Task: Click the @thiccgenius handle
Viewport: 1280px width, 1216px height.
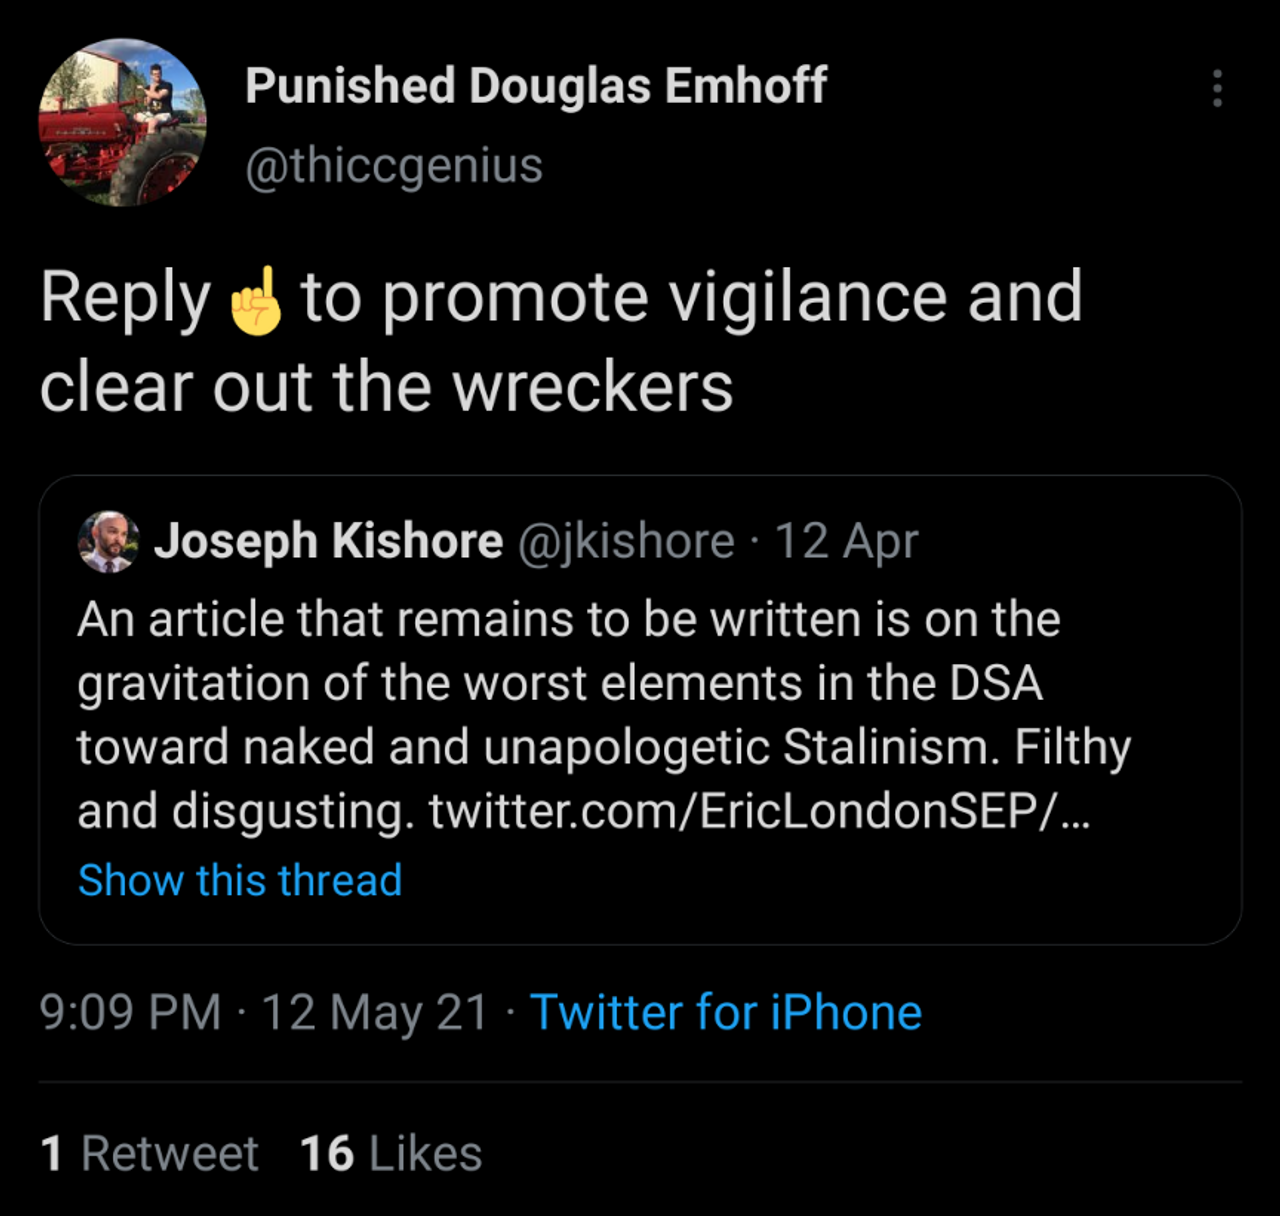Action: point(394,165)
